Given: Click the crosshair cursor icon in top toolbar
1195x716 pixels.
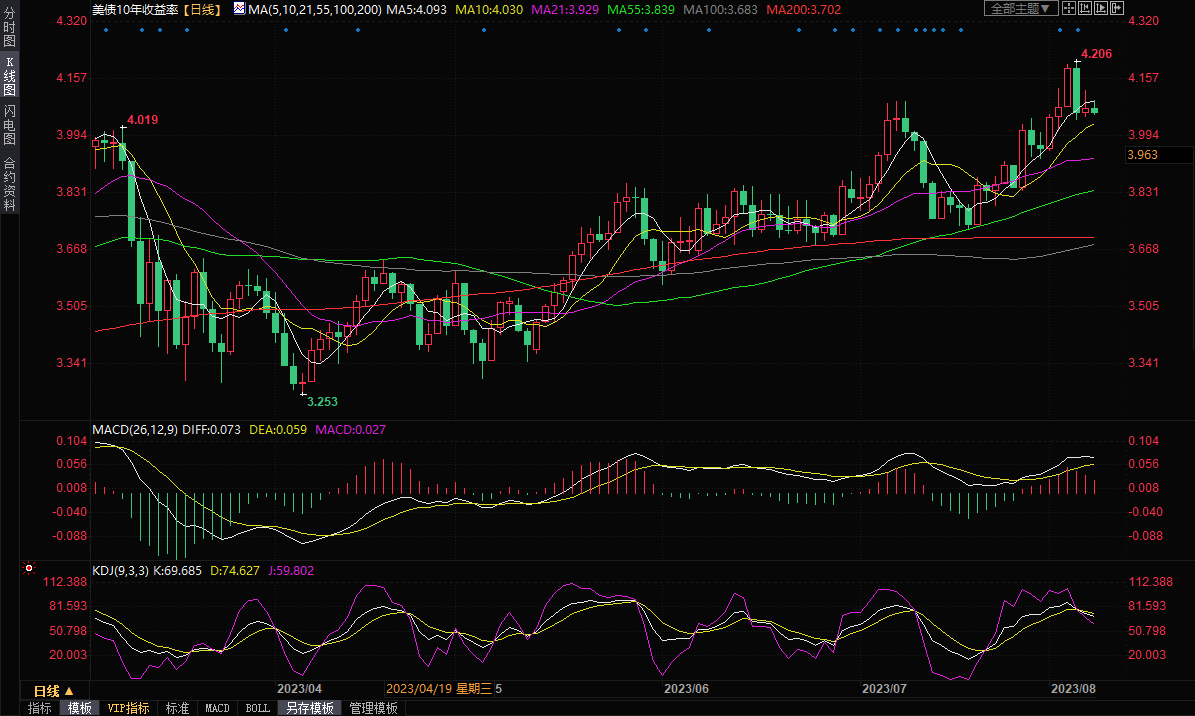Looking at the screenshot, I should pos(1069,8).
